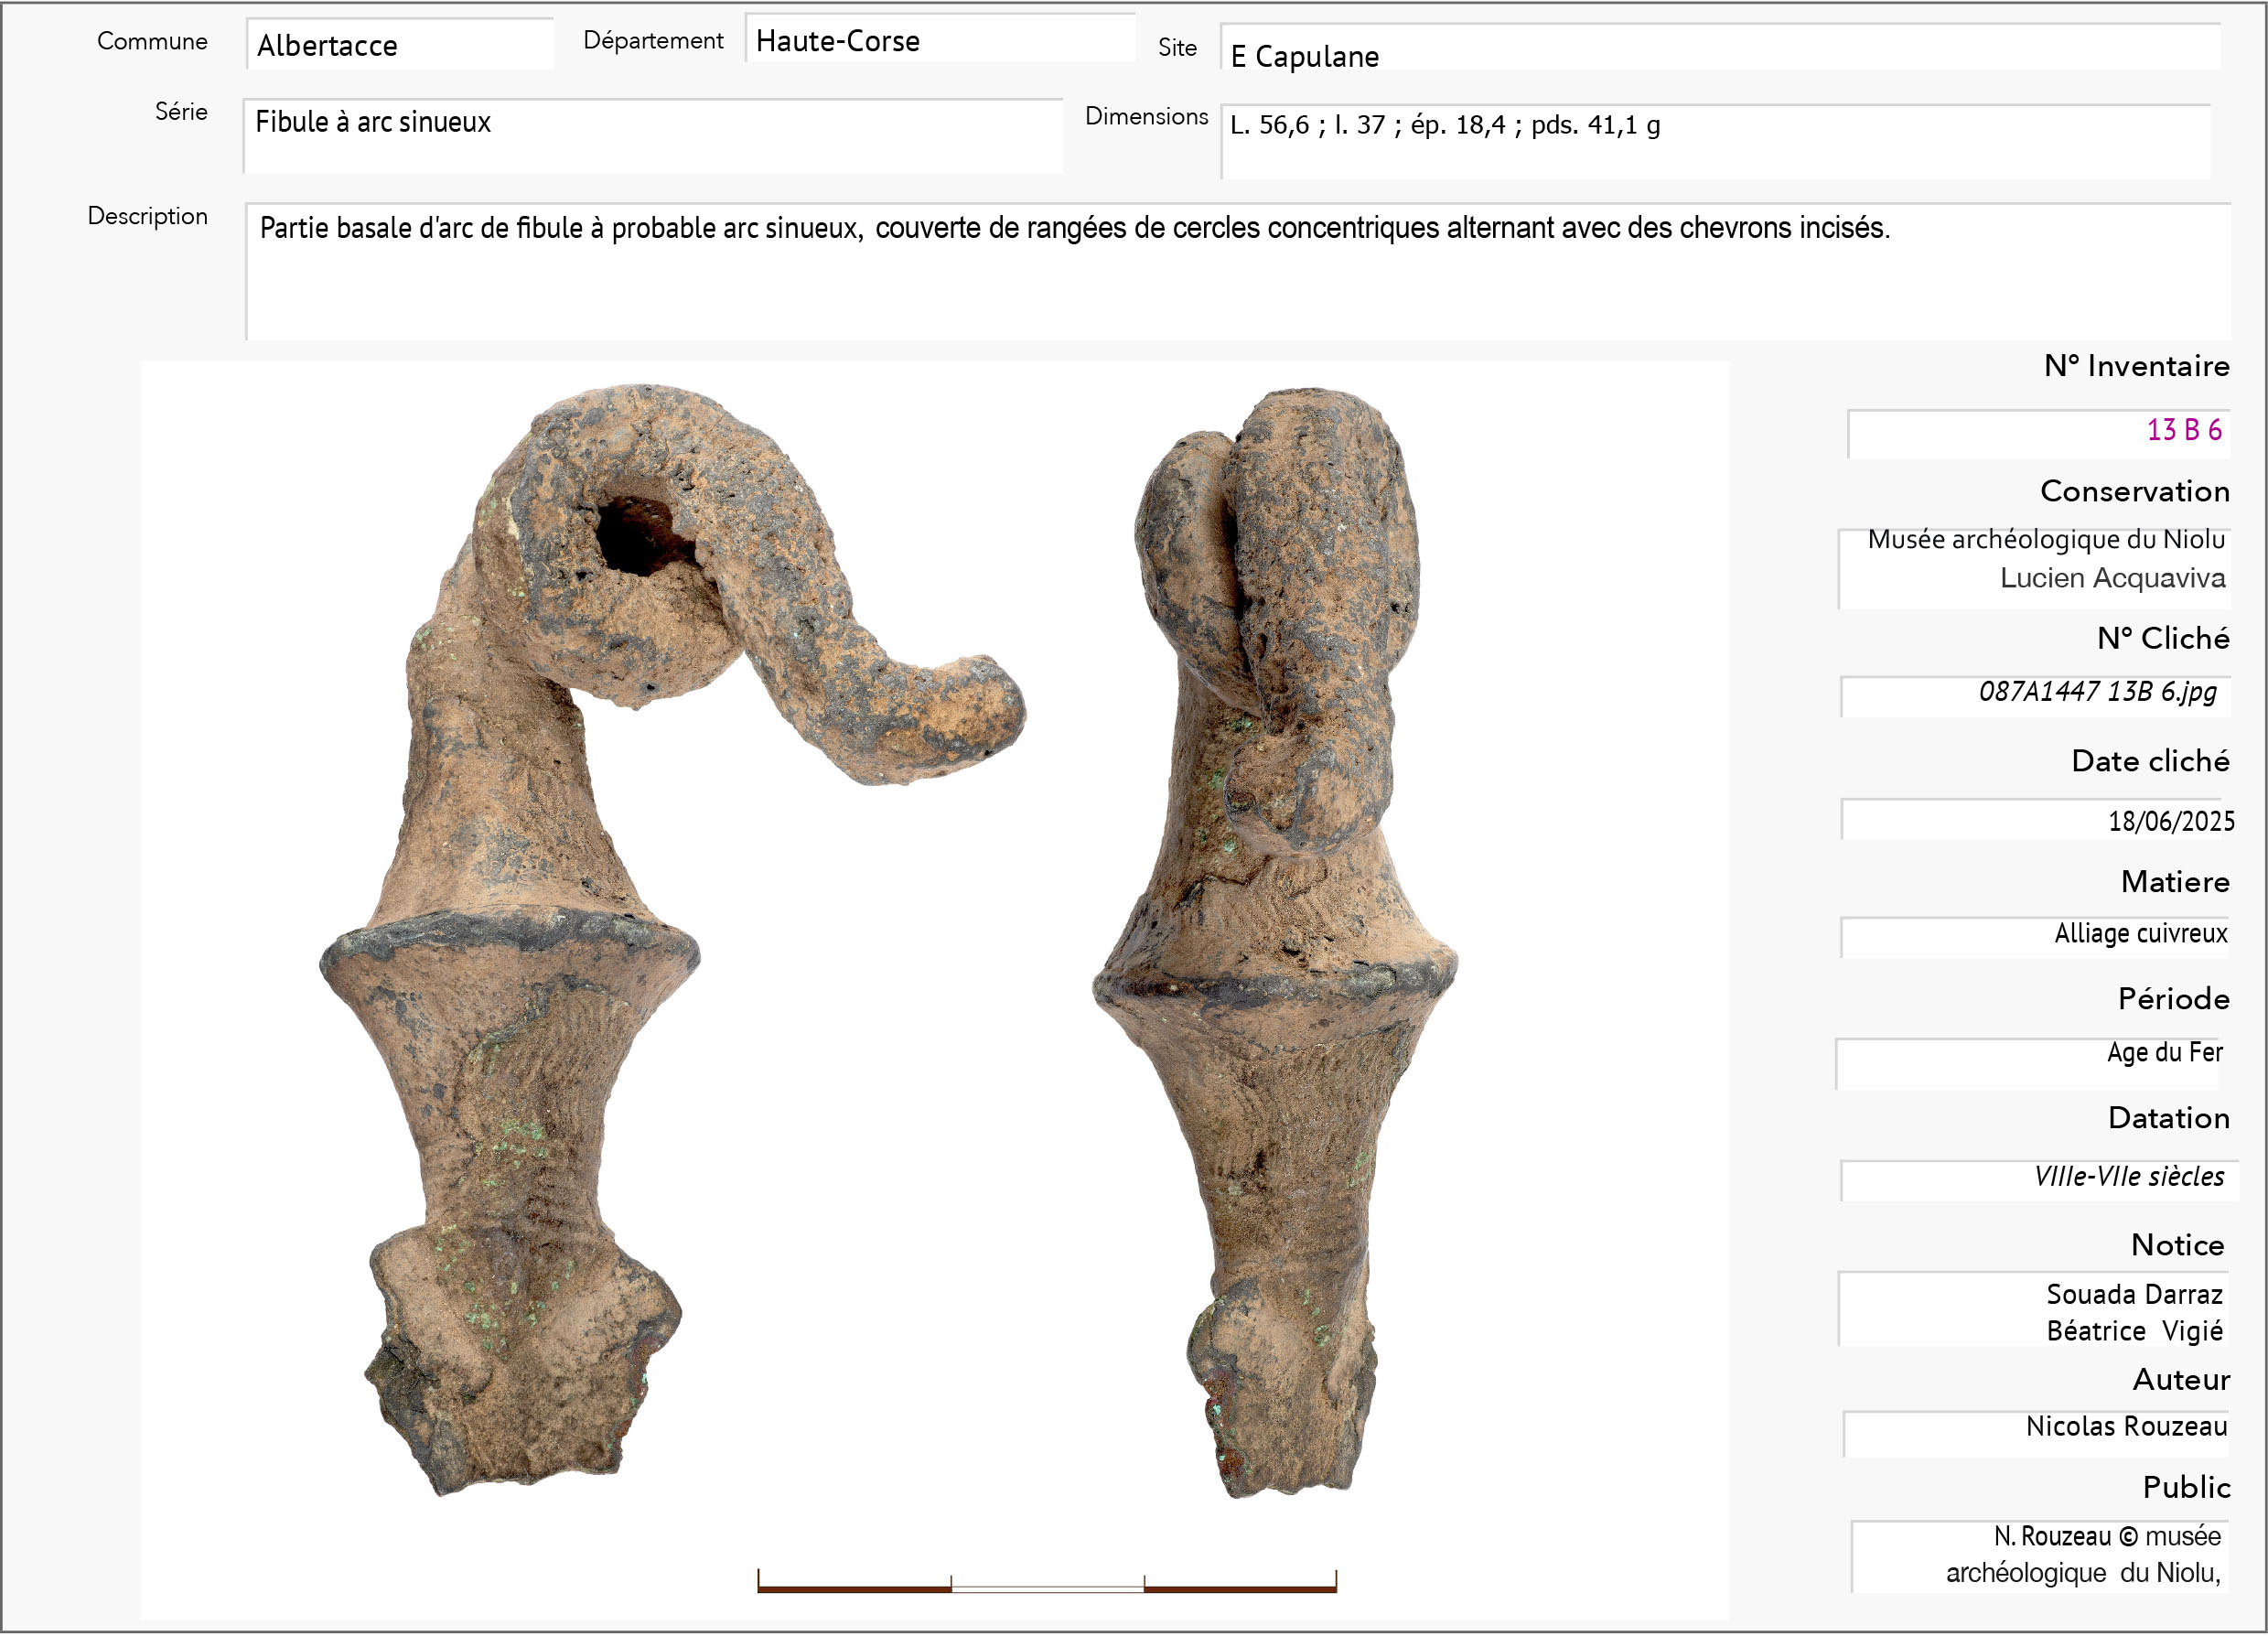Click the N° Inventaire heading label

(x=2135, y=366)
